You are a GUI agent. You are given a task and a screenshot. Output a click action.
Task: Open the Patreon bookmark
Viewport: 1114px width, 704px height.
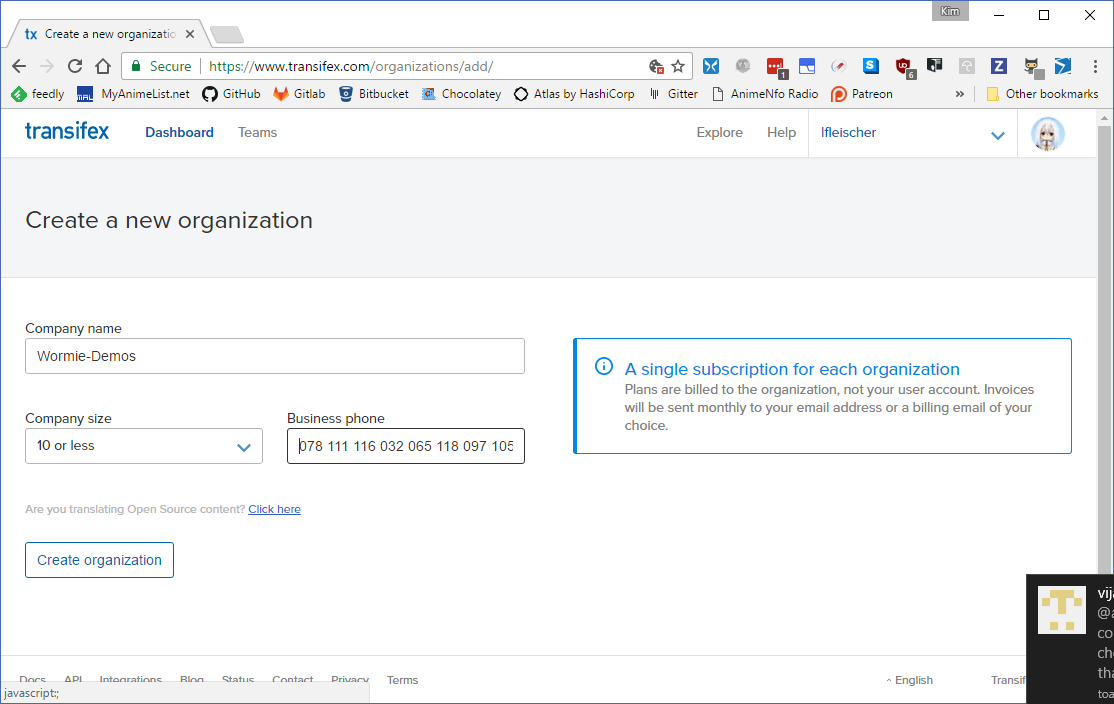point(862,94)
